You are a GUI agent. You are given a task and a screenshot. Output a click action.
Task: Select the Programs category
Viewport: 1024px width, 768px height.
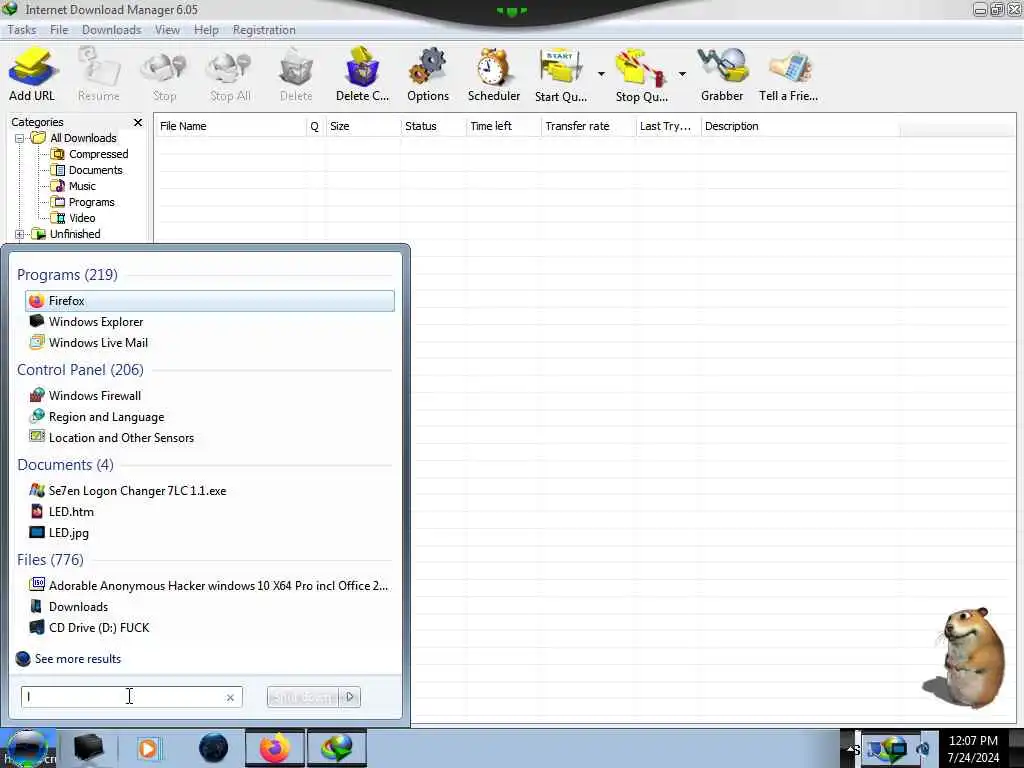(x=84, y=202)
